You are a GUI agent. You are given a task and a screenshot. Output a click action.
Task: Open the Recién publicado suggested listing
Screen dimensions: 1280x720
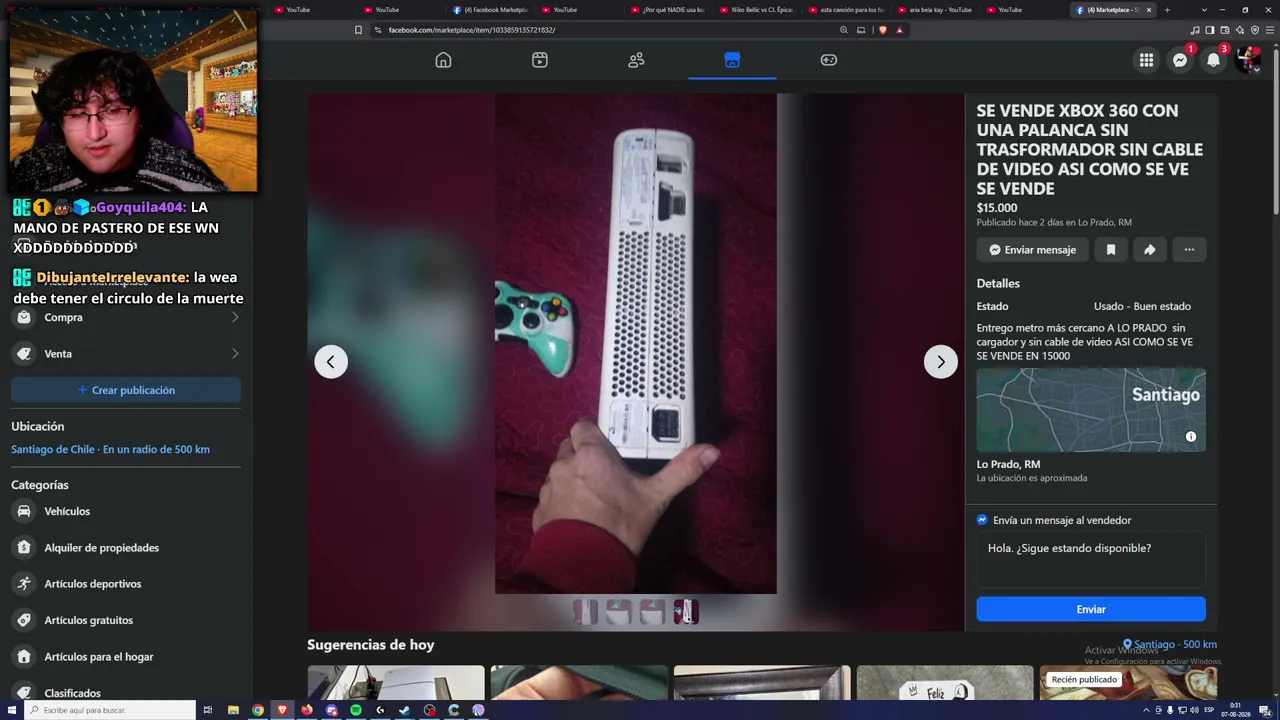(1128, 683)
